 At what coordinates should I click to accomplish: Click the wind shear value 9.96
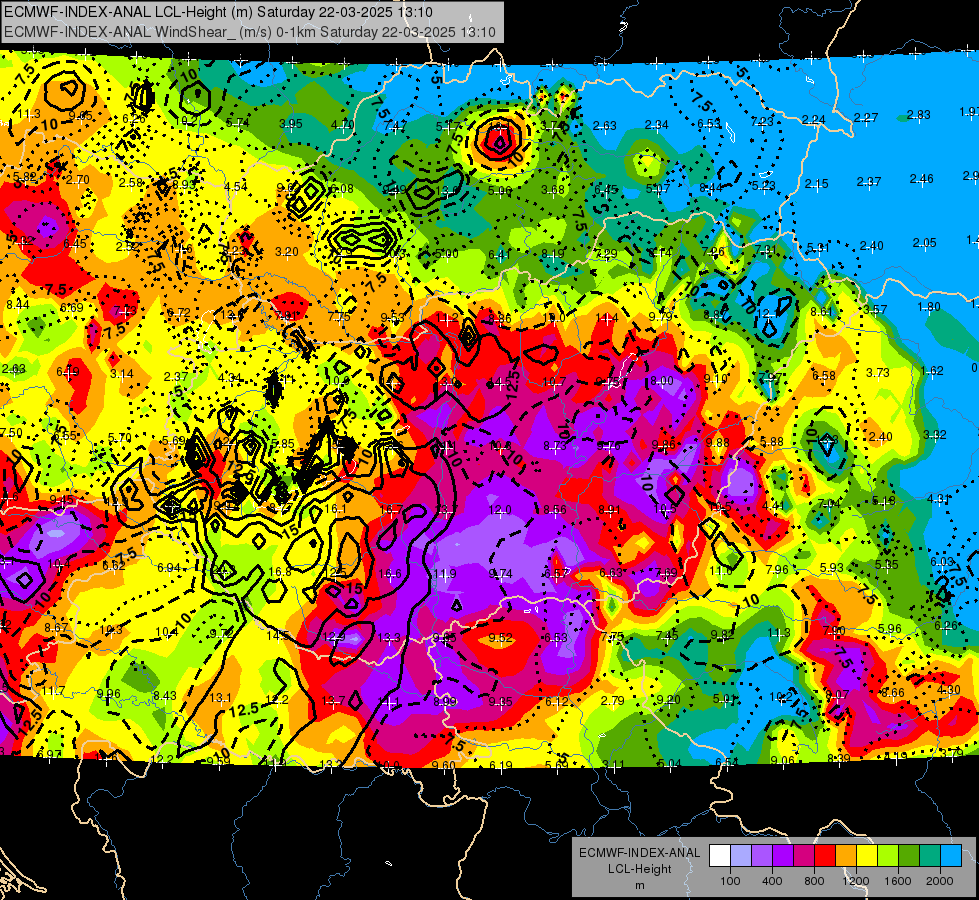pyautogui.click(x=109, y=693)
